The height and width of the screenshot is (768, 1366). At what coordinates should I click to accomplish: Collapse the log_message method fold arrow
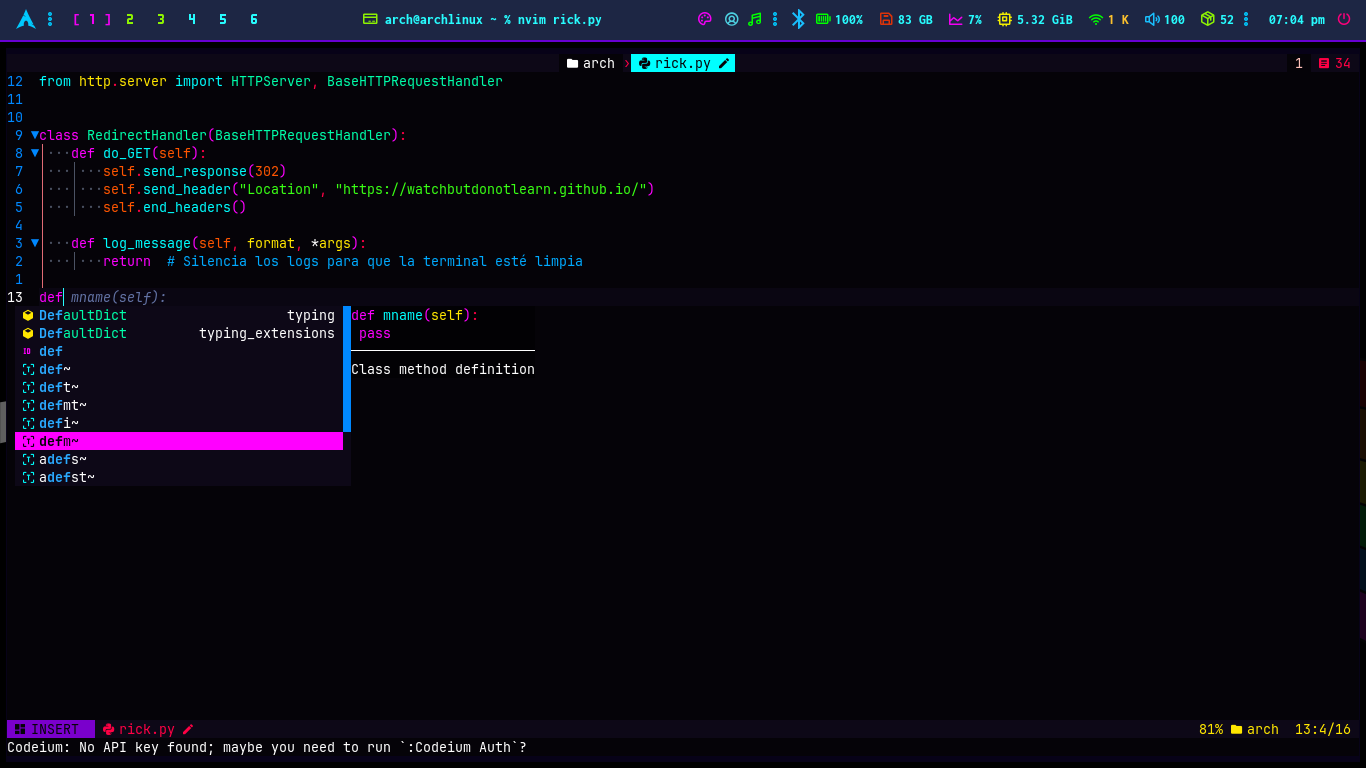35,243
